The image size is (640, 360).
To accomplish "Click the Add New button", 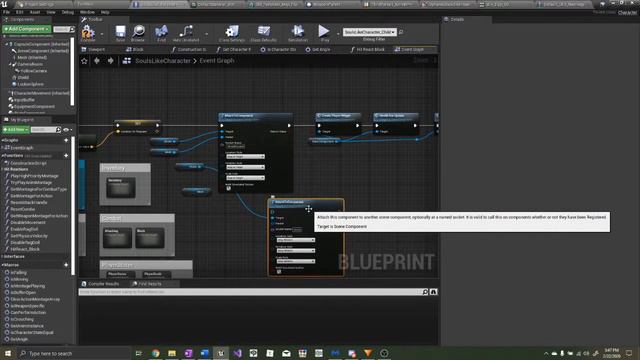I will click(x=16, y=130).
